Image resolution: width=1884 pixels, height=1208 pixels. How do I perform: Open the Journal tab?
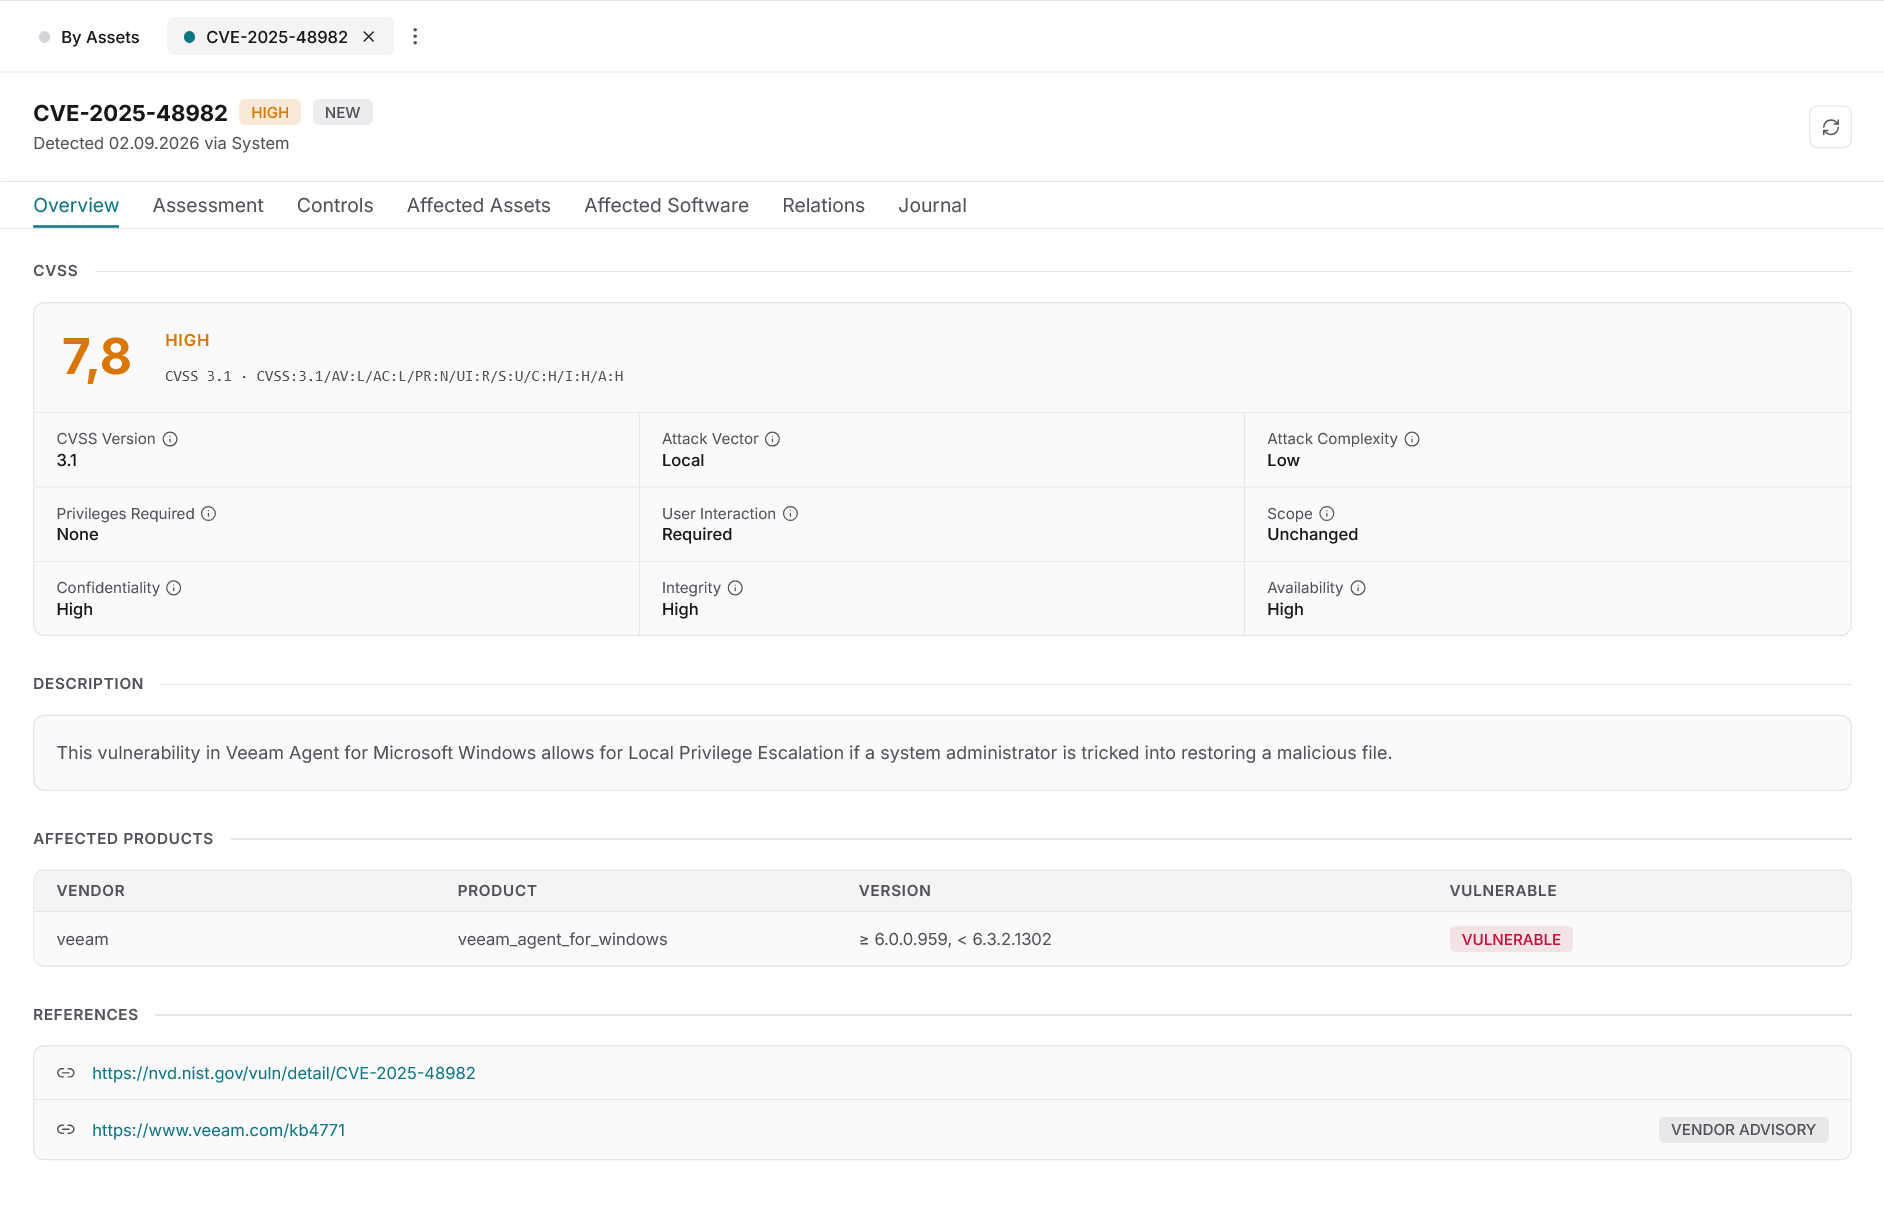932,205
